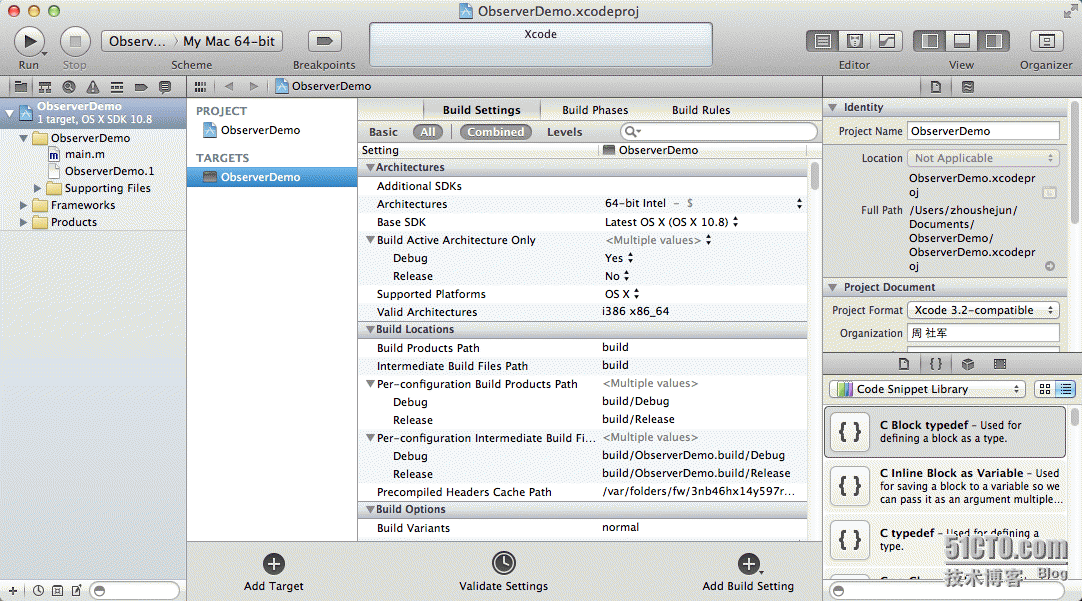1082x601 pixels.
Task: Select the Assistant editor icon
Action: [854, 41]
